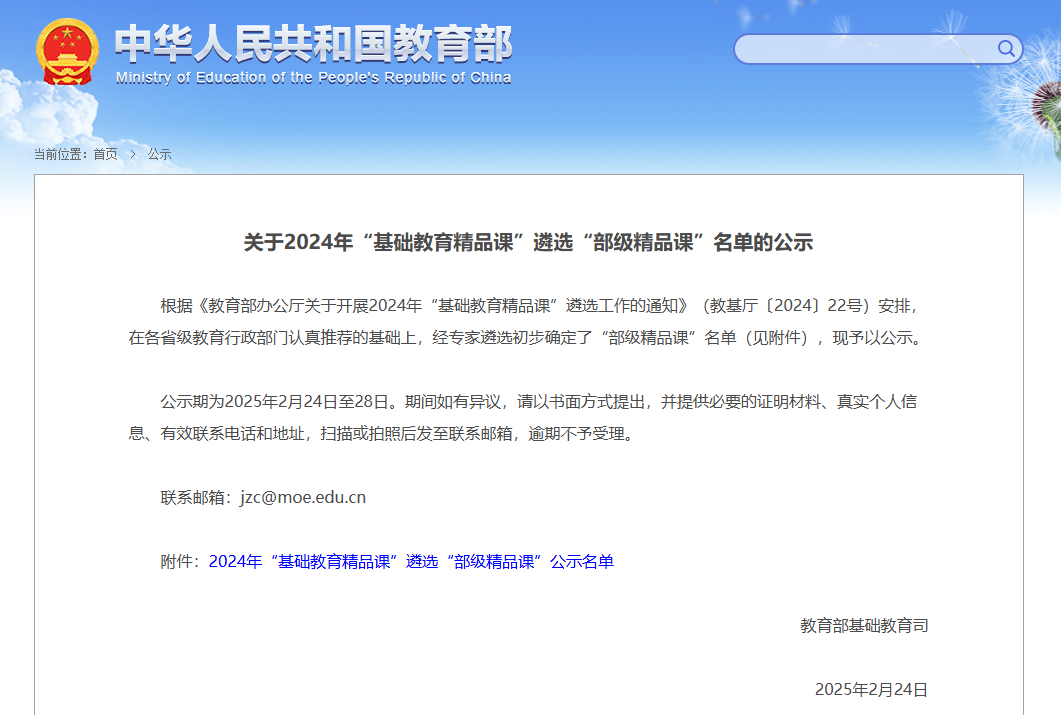Click the English Ministry of Education subtitle

click(313, 78)
